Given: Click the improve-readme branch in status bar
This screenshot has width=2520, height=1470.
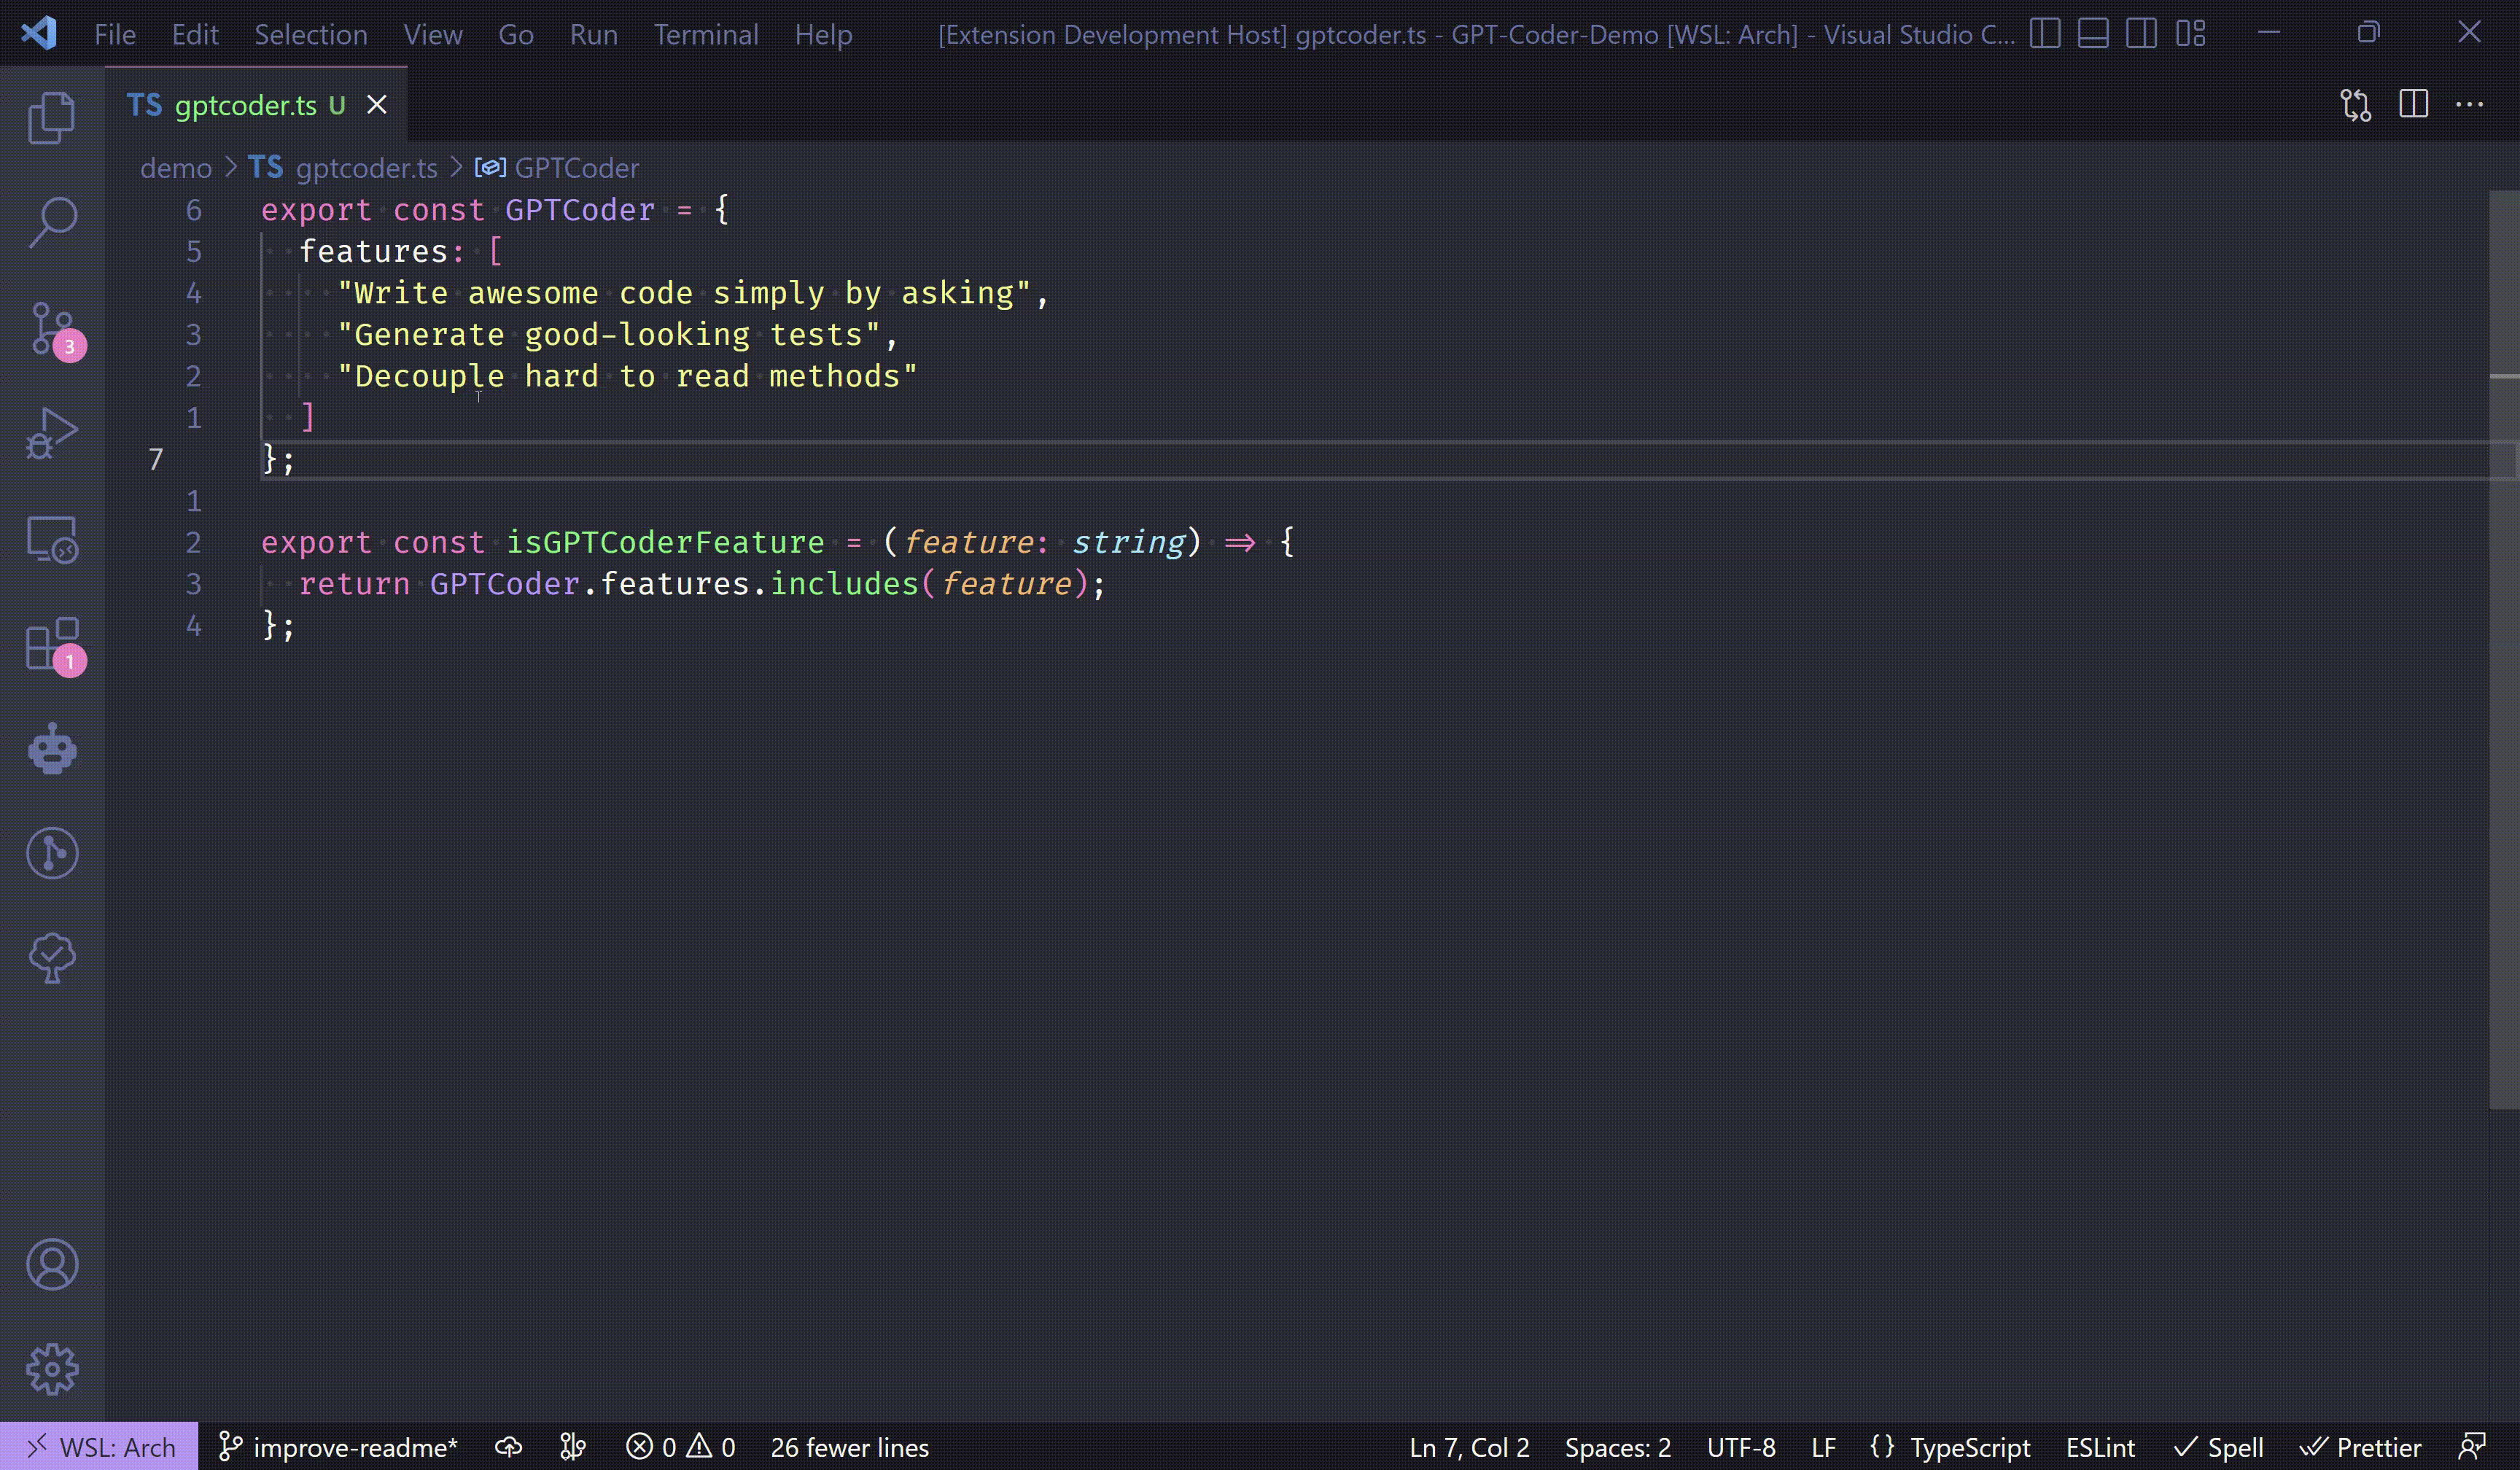Looking at the screenshot, I should pos(338,1447).
